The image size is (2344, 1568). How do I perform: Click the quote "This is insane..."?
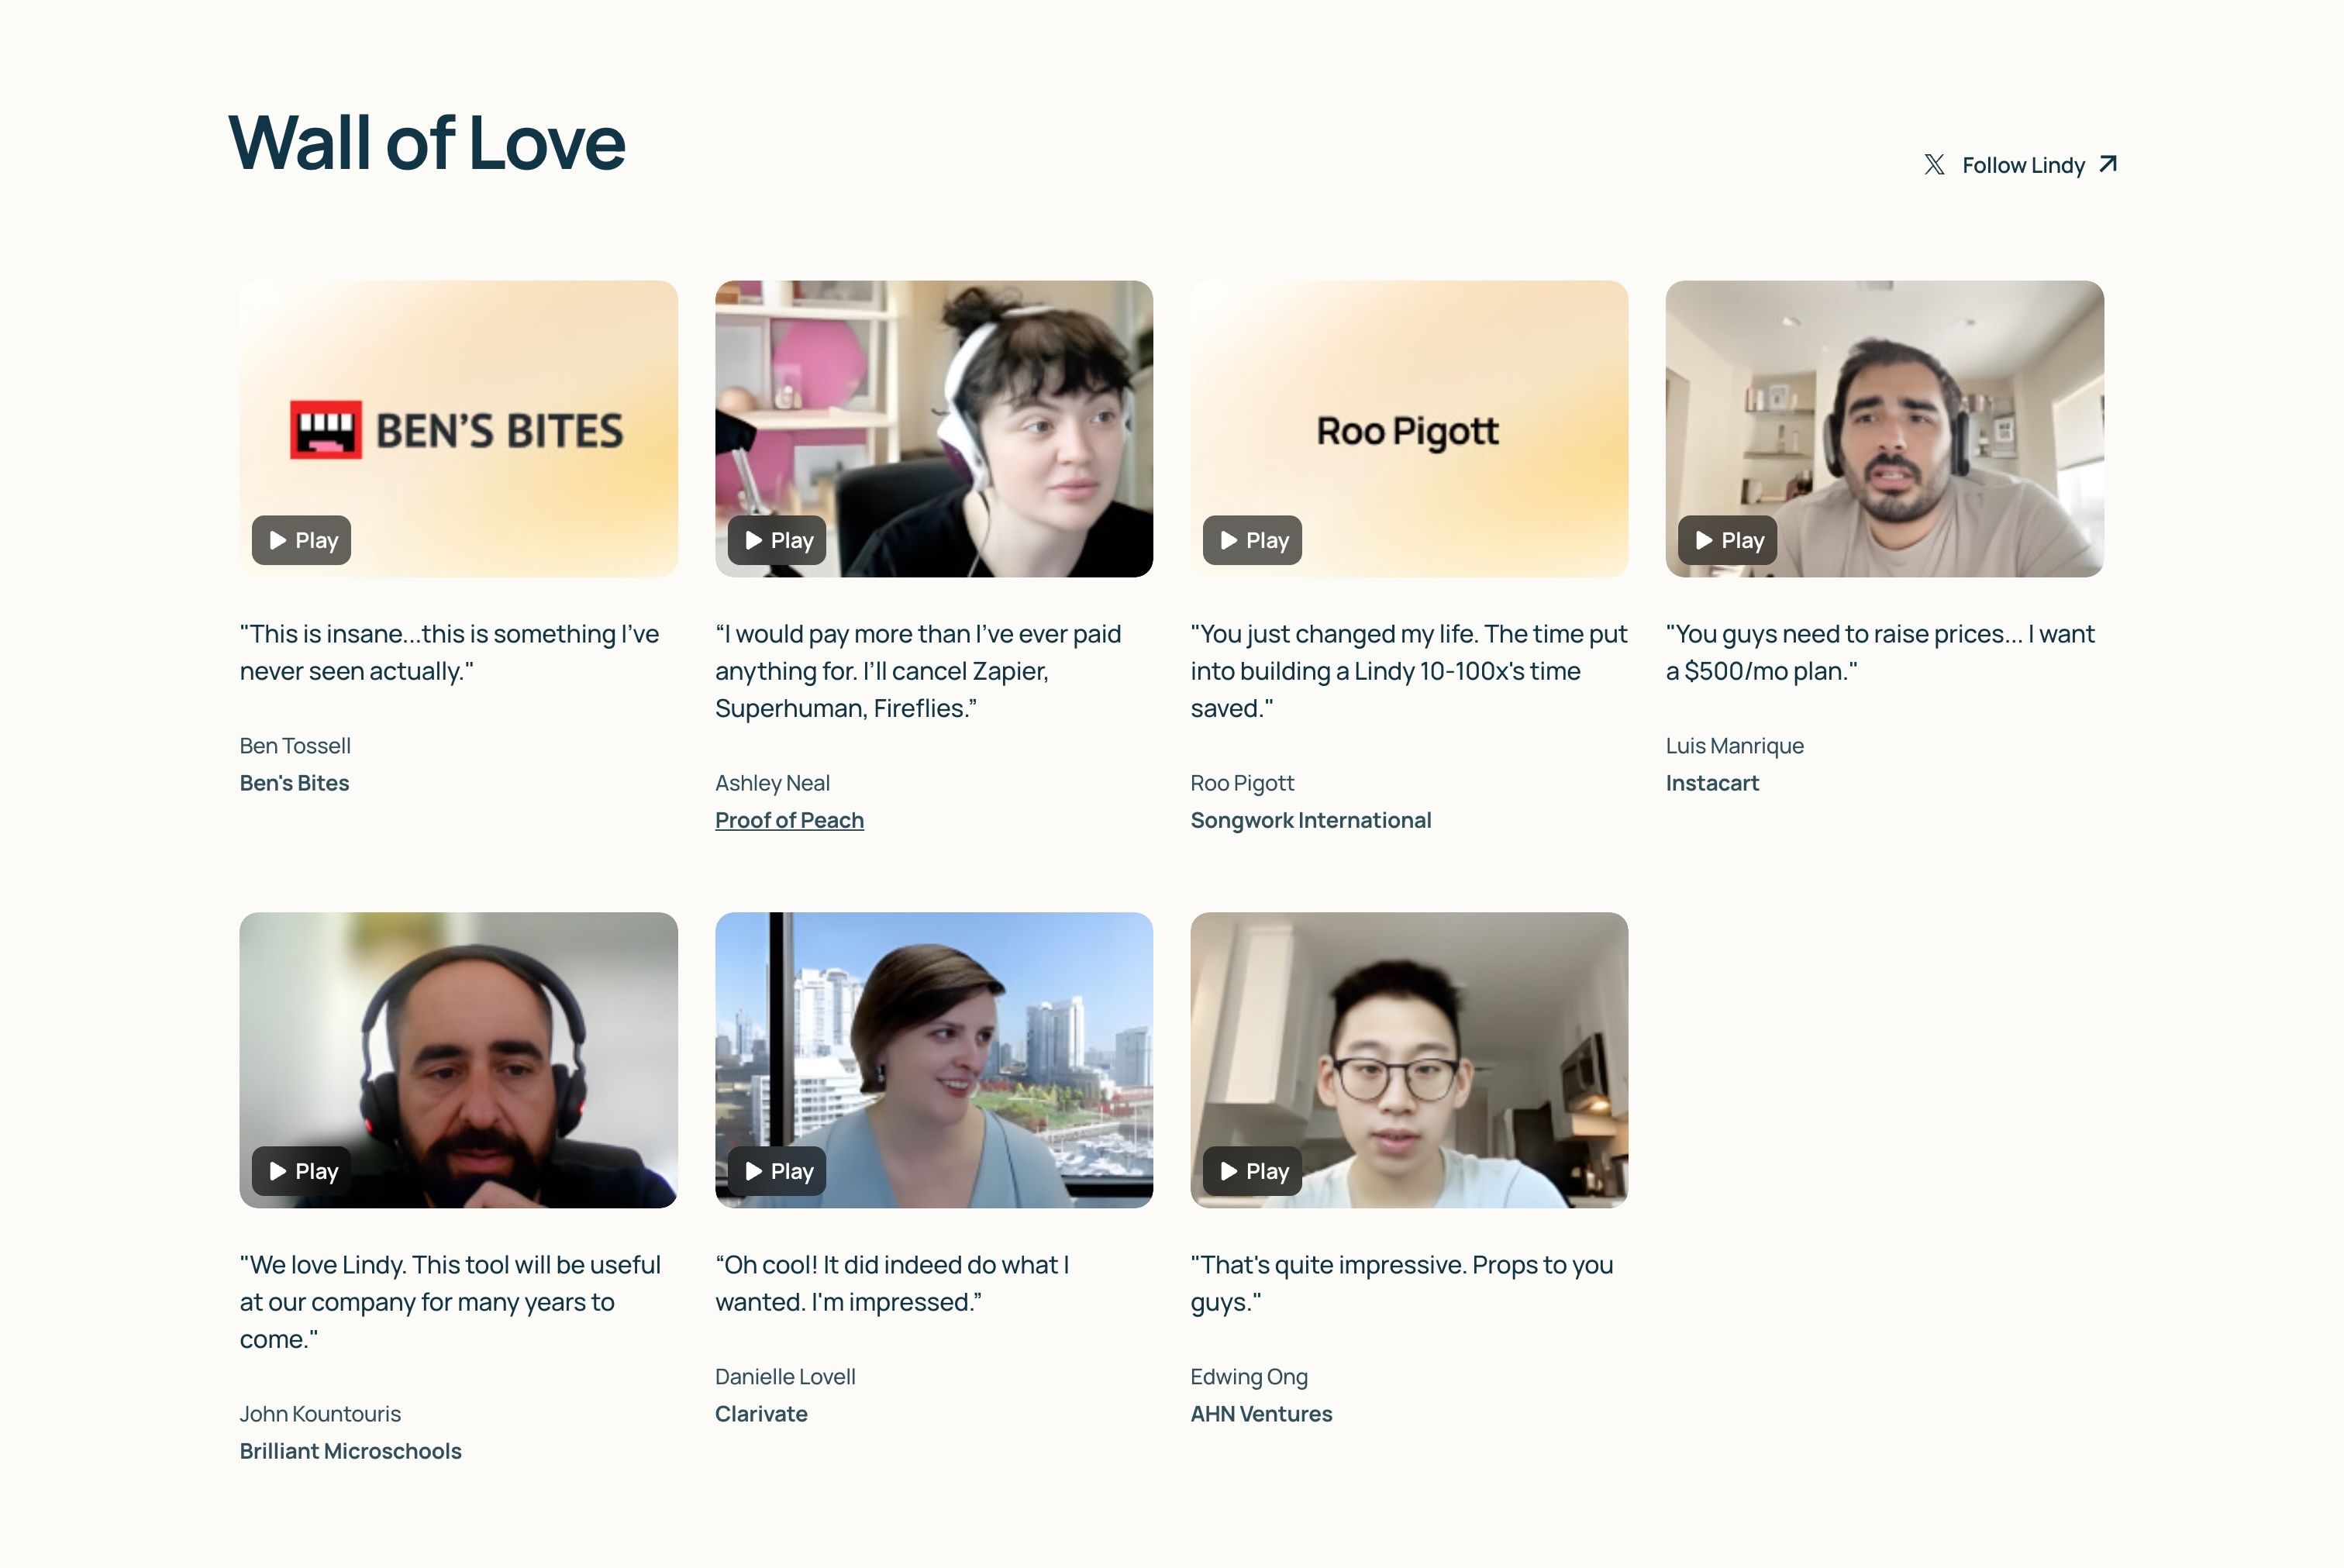tap(450, 652)
